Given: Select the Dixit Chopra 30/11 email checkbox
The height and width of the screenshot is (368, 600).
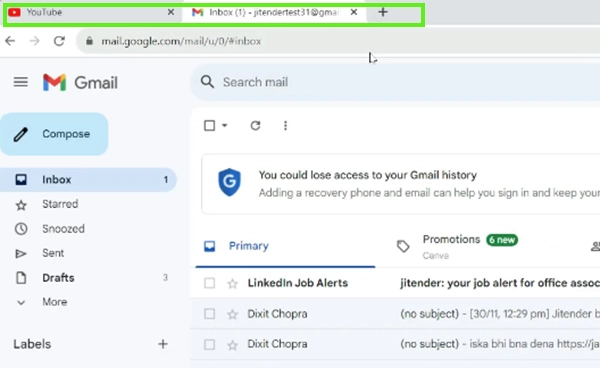Looking at the screenshot, I should coord(209,314).
